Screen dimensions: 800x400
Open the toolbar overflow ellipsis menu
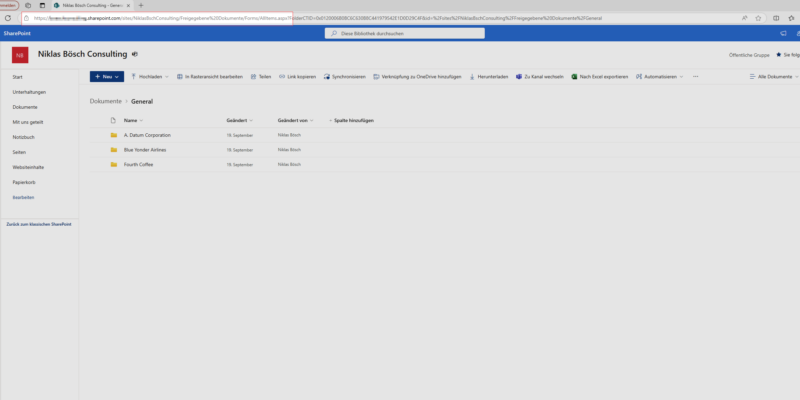click(695, 77)
